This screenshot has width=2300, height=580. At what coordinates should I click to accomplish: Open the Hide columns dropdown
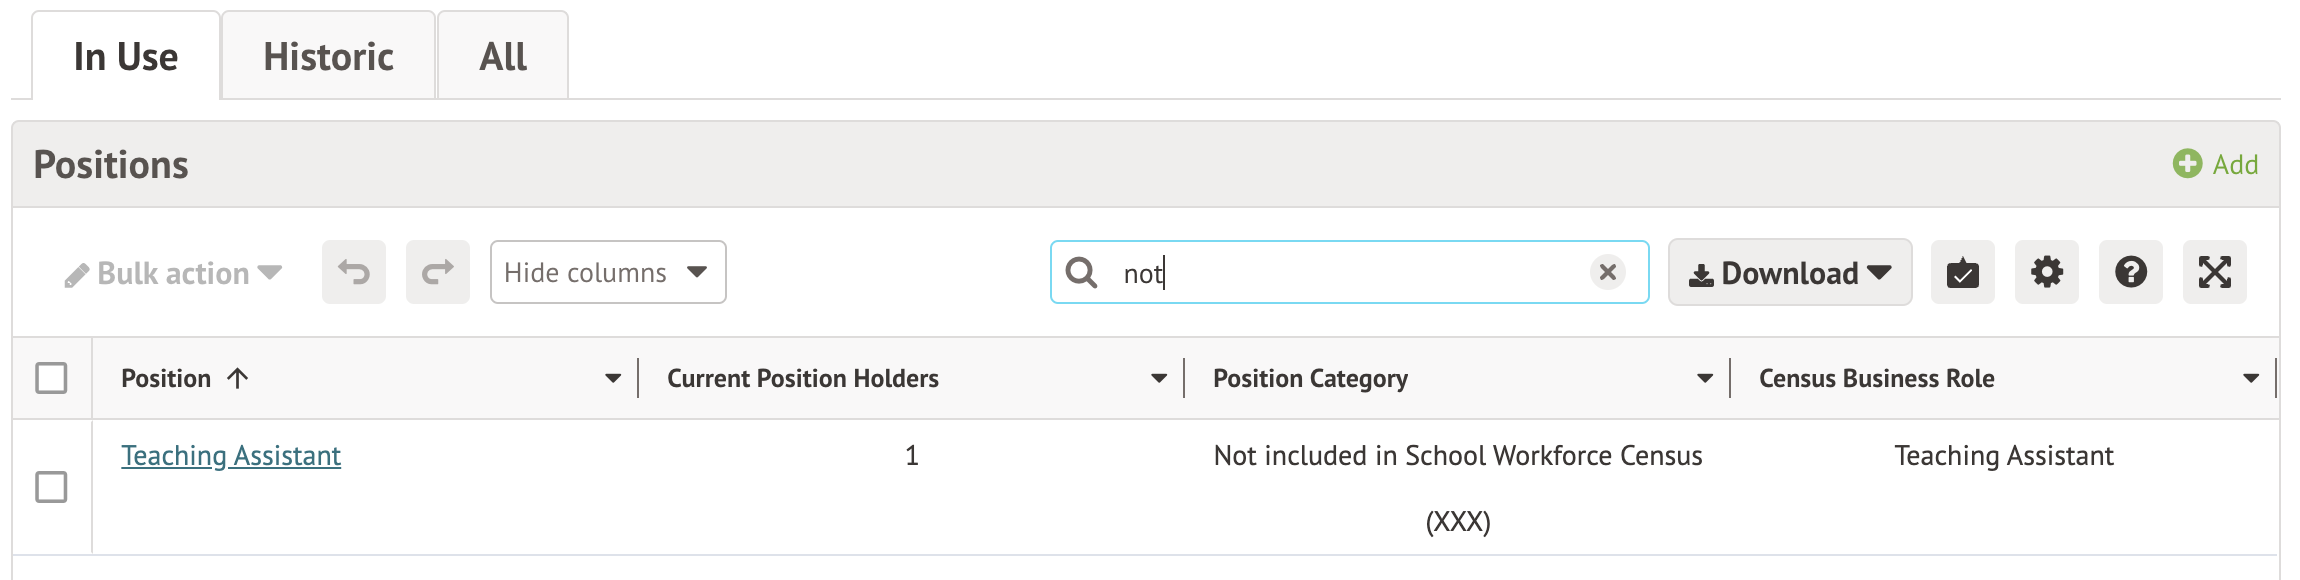click(x=607, y=272)
